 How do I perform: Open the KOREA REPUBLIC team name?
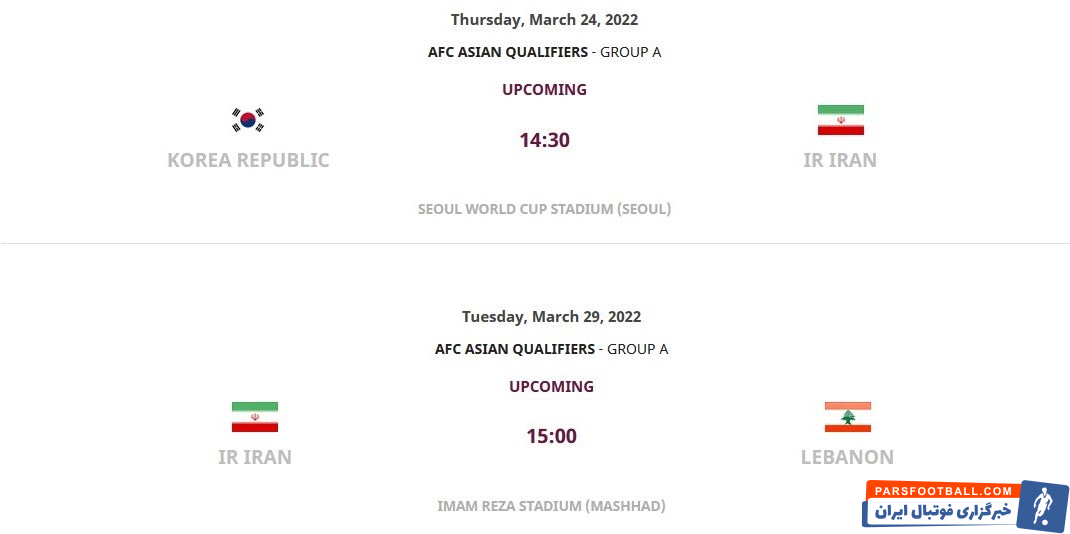(248, 160)
